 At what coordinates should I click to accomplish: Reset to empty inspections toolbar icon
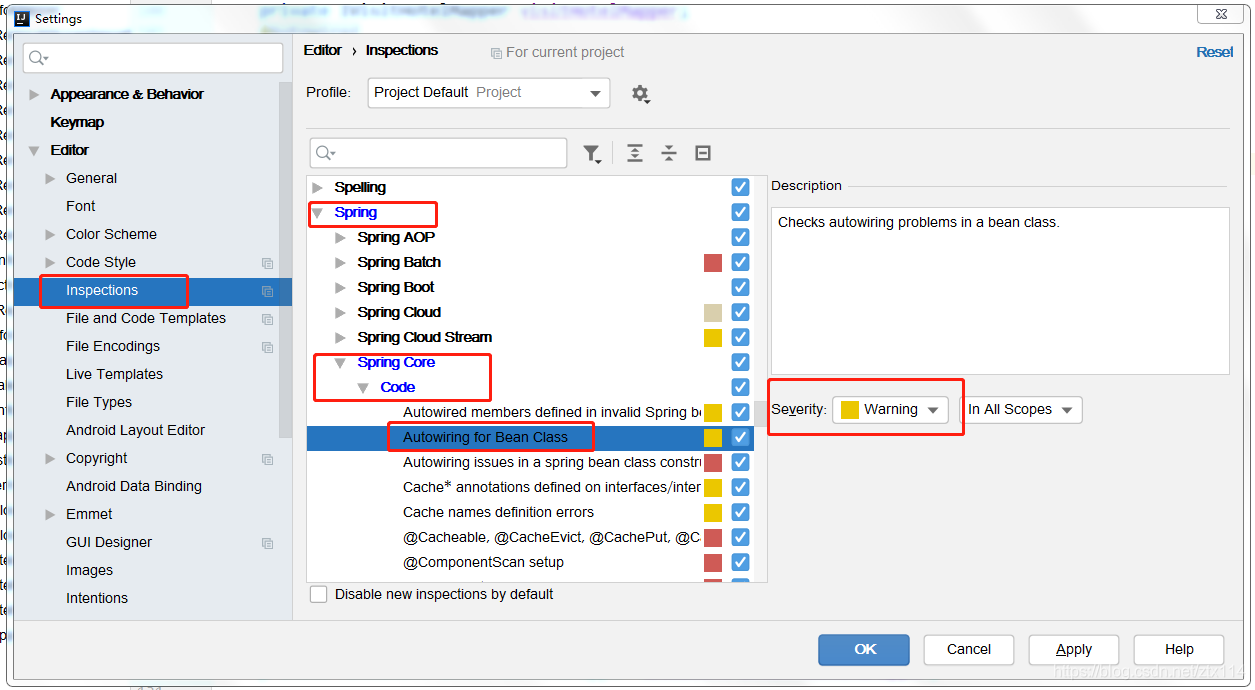click(703, 153)
